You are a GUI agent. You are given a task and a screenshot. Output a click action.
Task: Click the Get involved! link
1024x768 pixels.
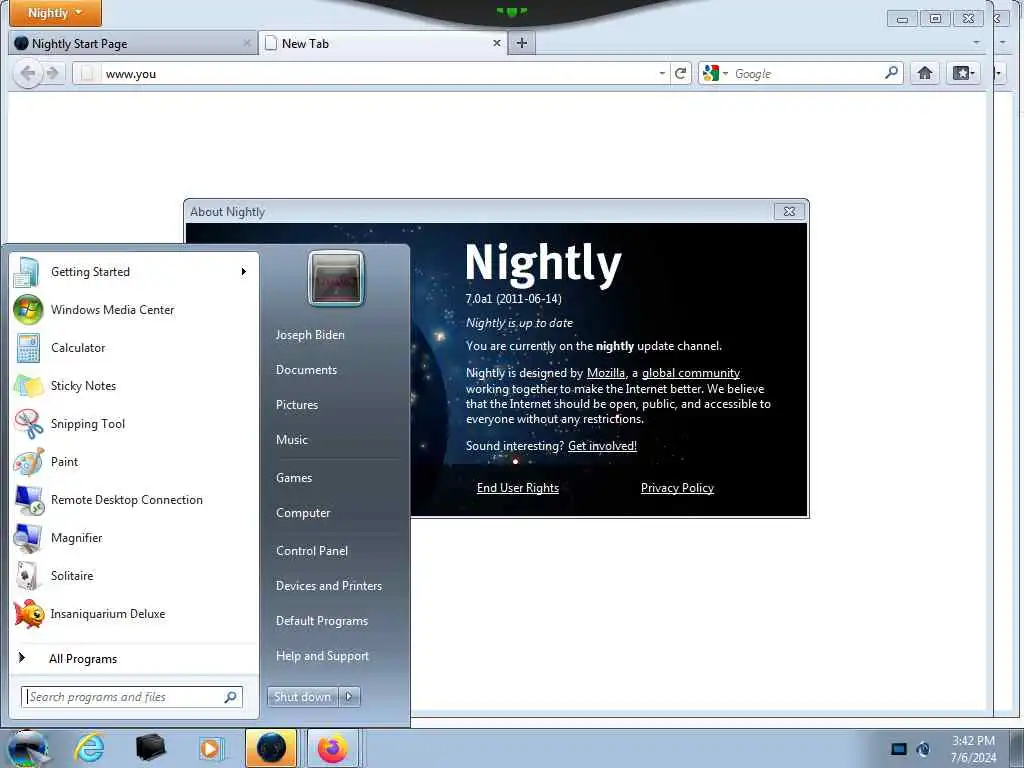coord(602,446)
